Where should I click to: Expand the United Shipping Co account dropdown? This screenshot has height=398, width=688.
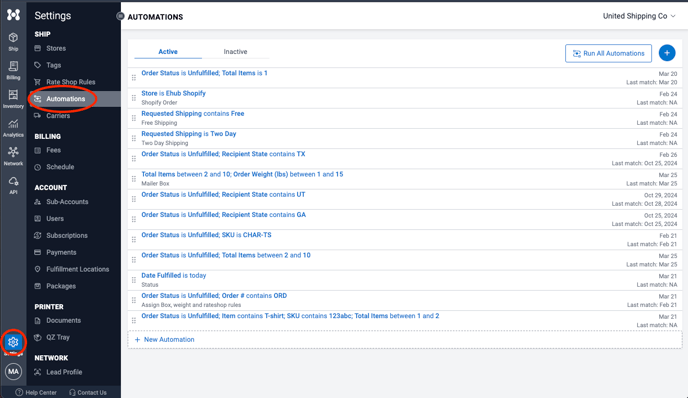click(x=639, y=16)
